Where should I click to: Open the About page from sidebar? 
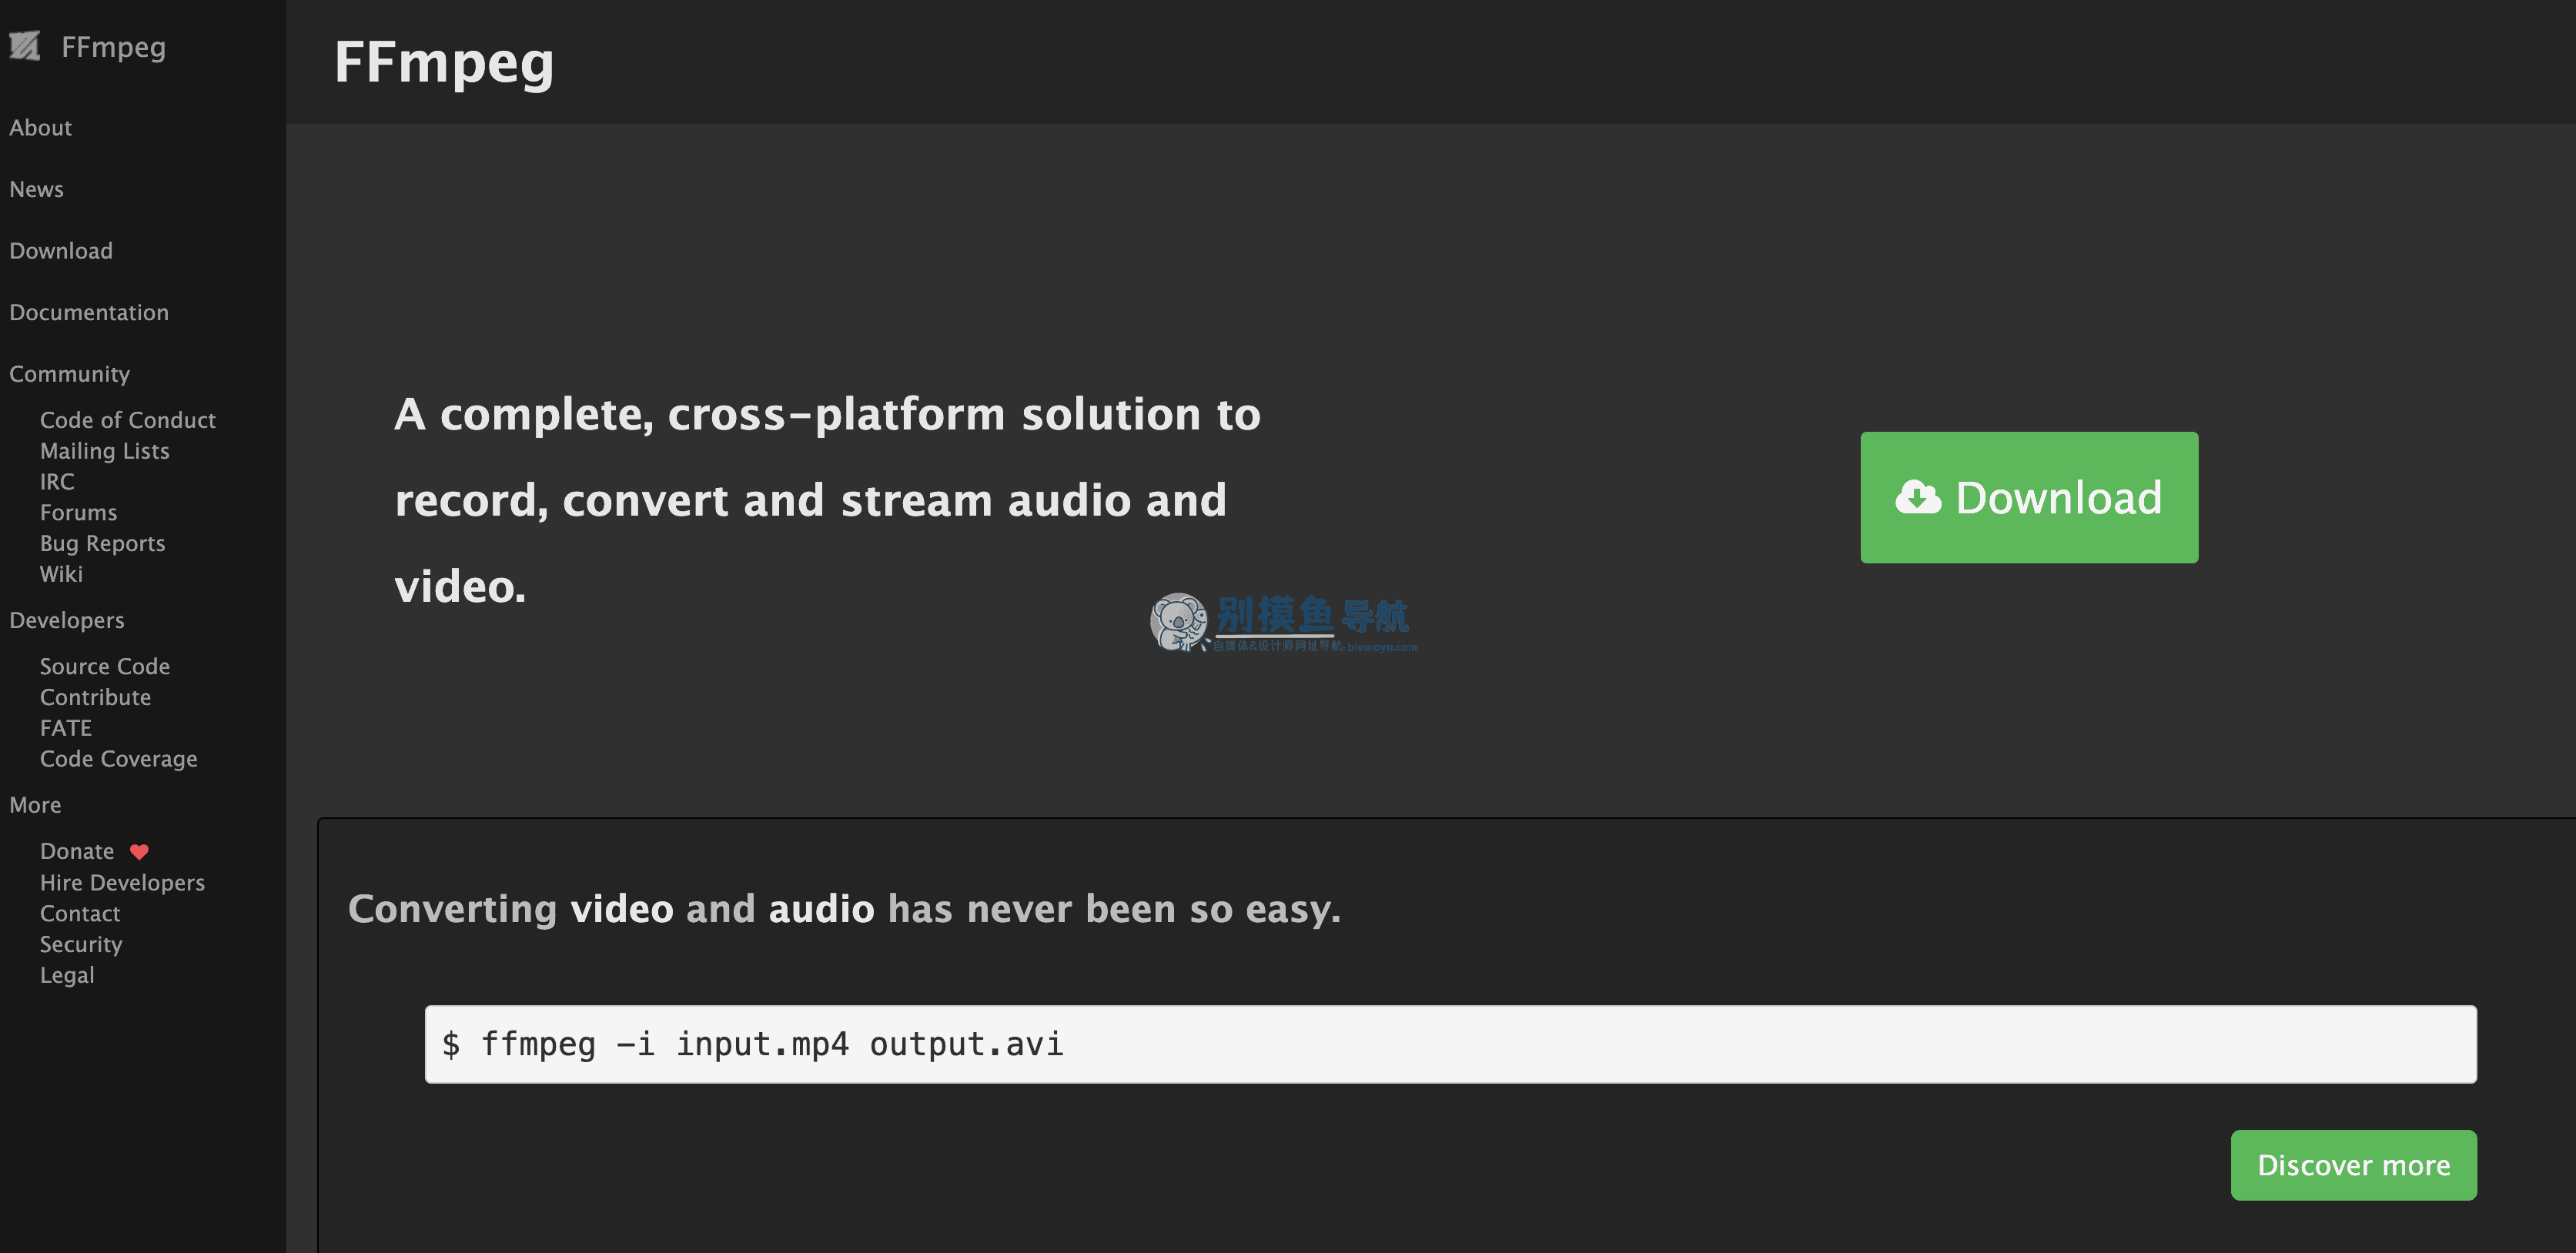[x=41, y=128]
